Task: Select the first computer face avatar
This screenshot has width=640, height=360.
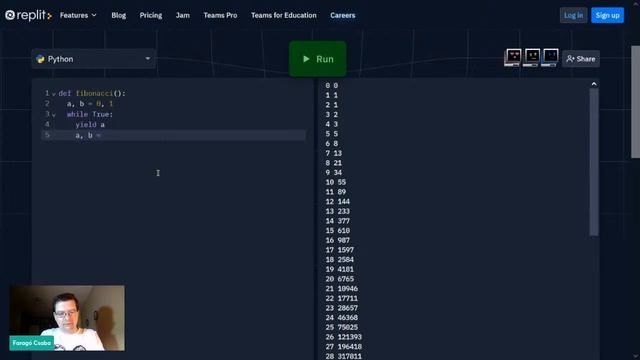Action: (513, 57)
